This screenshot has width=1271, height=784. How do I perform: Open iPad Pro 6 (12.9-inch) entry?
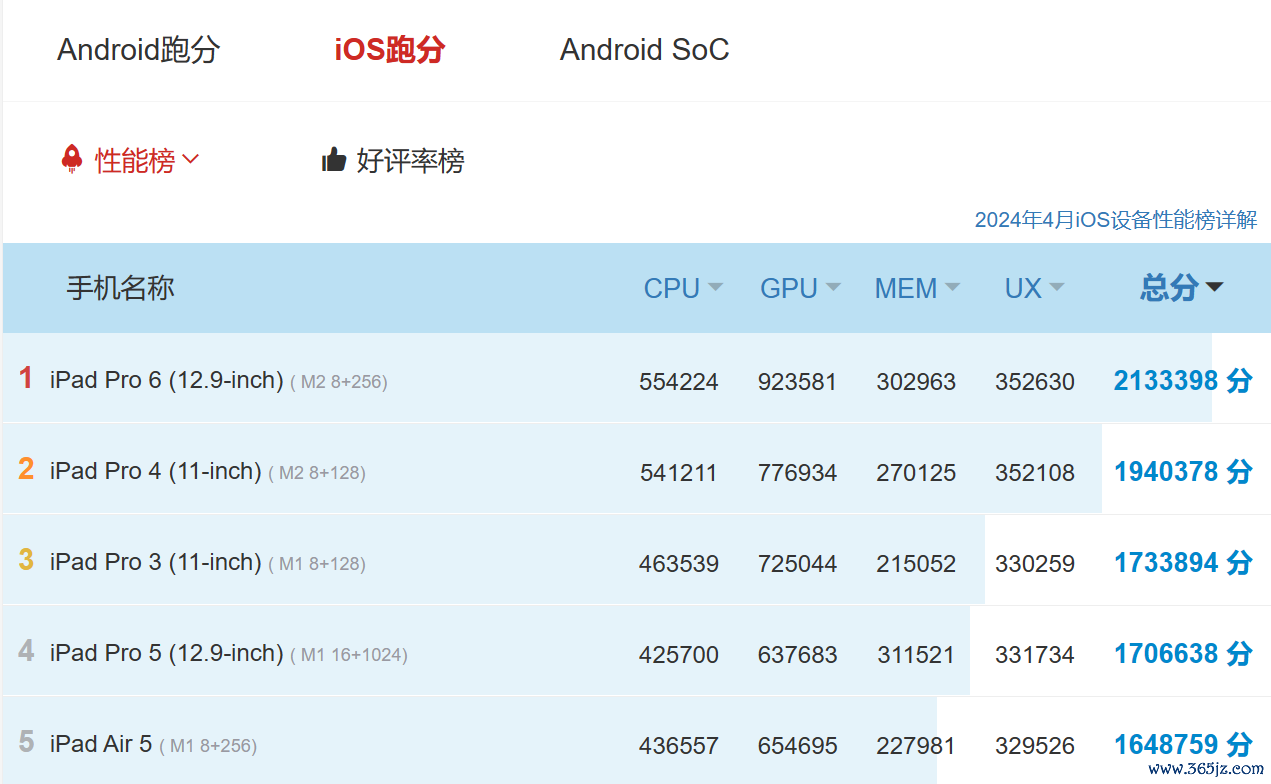[x=166, y=380]
